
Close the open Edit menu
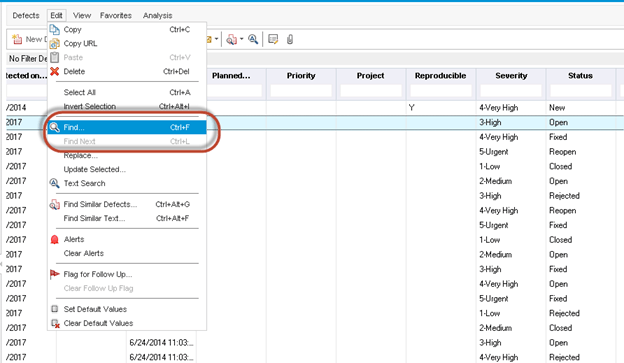coord(57,16)
